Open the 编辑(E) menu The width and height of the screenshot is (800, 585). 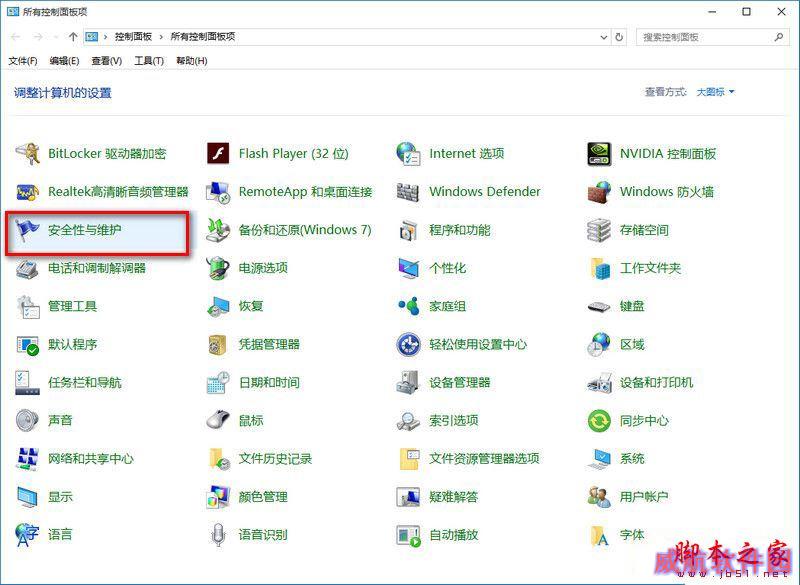pyautogui.click(x=64, y=61)
